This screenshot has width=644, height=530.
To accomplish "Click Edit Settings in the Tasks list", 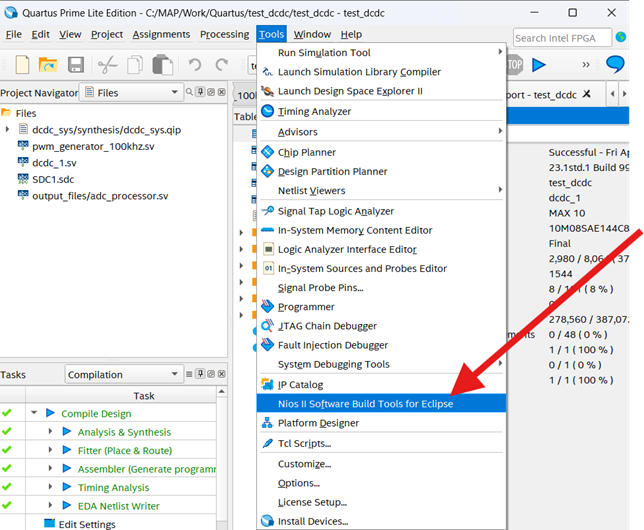I will point(87,524).
